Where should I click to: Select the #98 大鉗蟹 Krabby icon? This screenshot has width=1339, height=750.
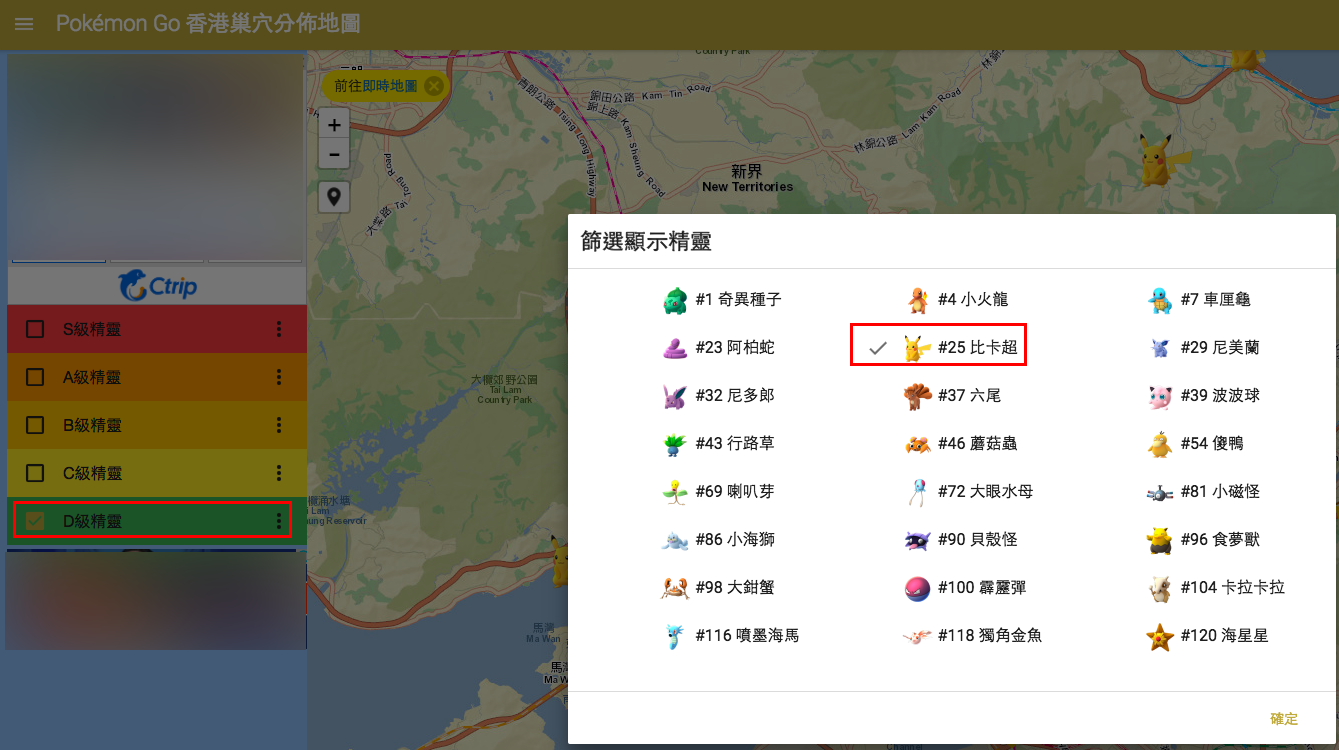pos(676,588)
